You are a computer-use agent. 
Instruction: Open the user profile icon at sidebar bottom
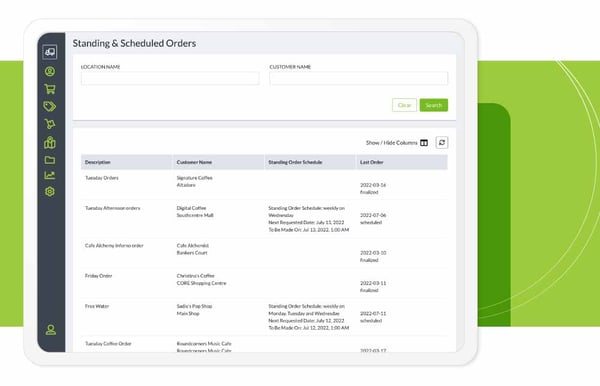coord(51,330)
